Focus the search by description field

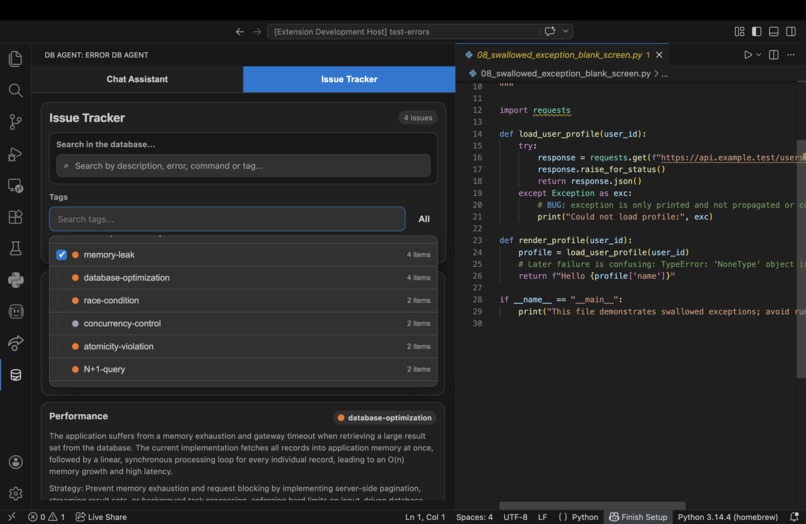pos(243,166)
